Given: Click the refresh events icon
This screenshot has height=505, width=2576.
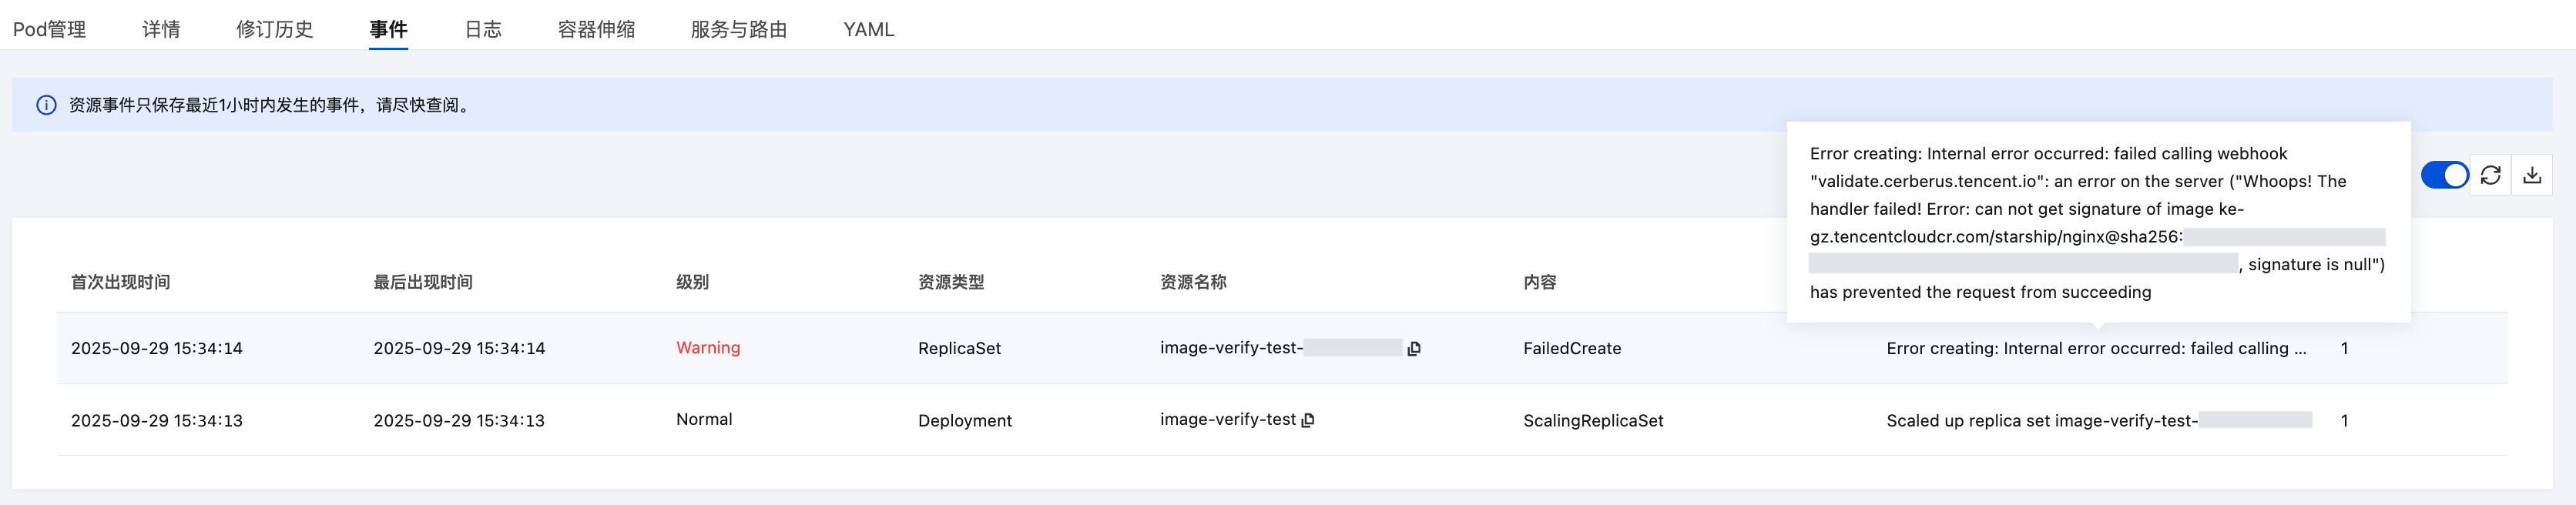Looking at the screenshot, I should point(2490,175).
